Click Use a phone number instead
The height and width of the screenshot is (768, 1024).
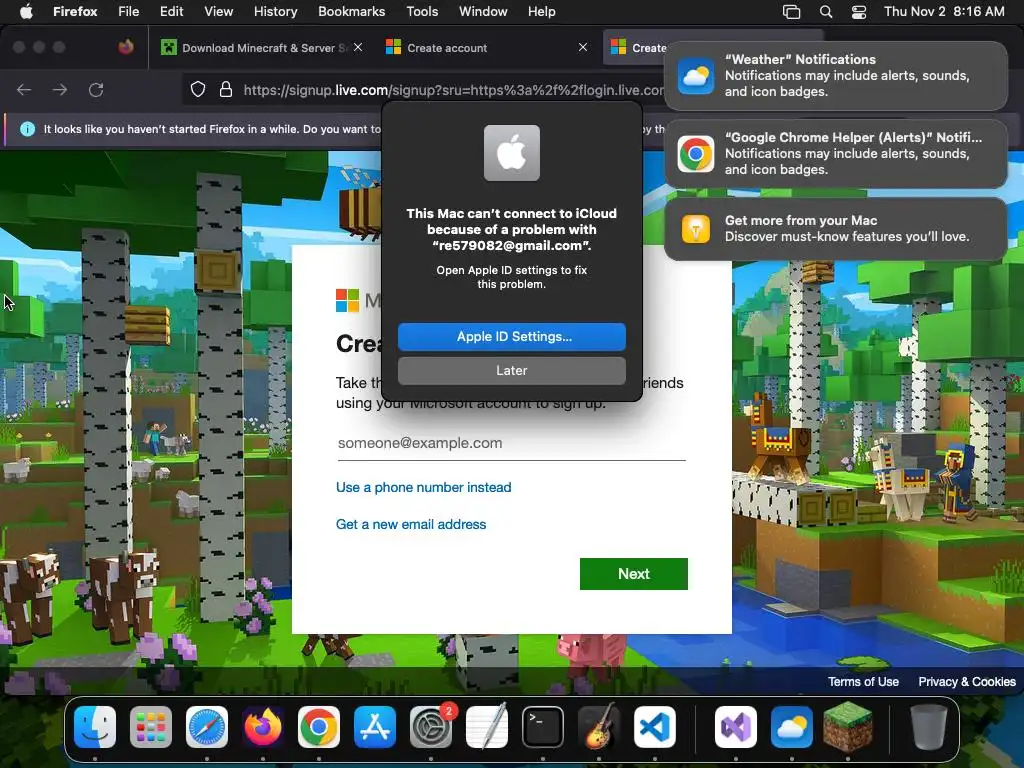[x=424, y=487]
